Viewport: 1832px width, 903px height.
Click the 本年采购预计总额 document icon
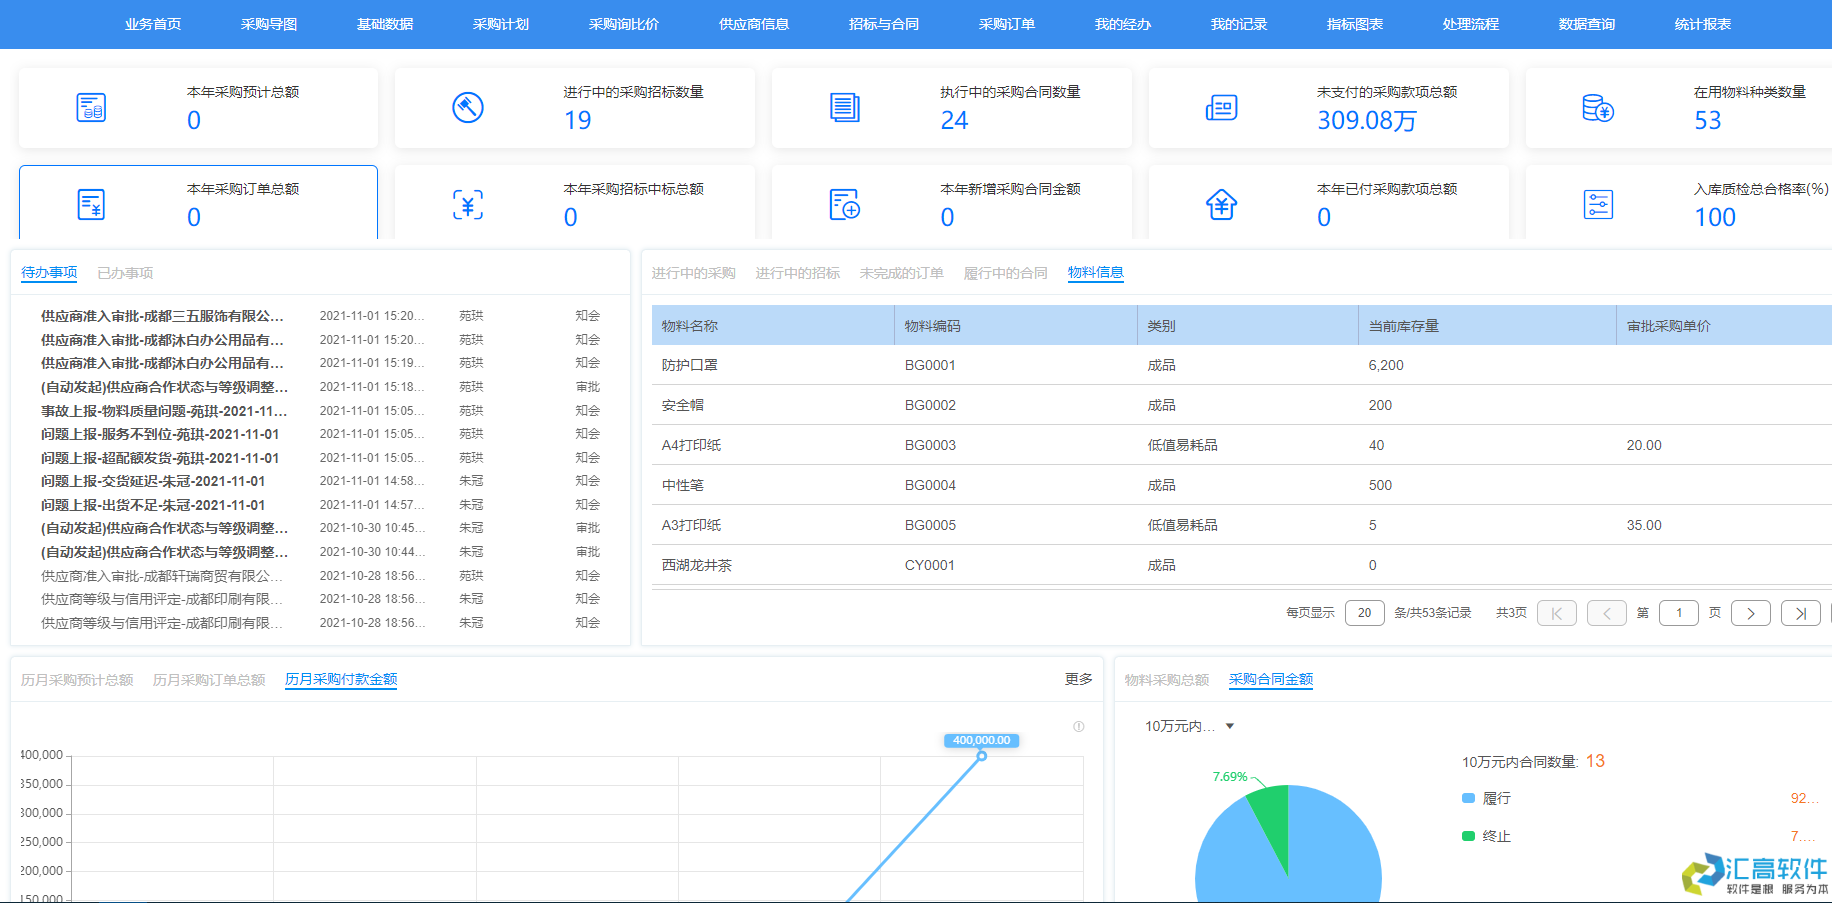[x=91, y=107]
